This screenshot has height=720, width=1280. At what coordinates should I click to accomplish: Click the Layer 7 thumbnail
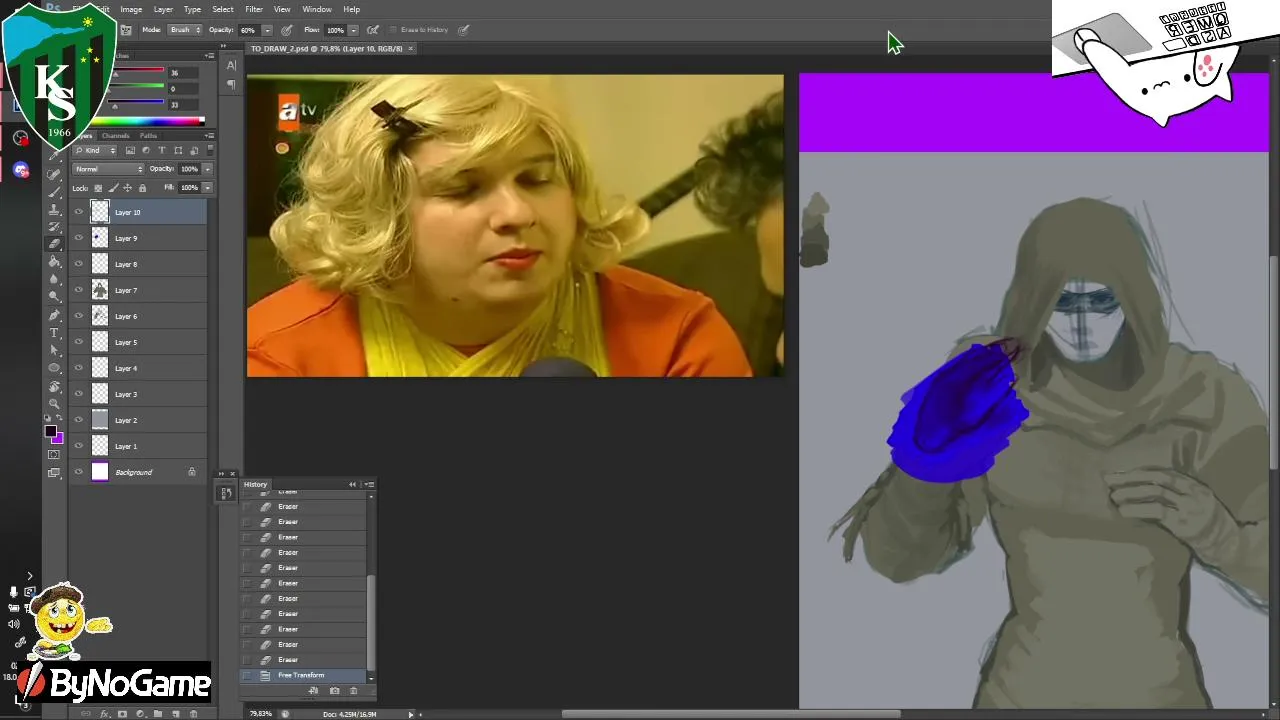click(100, 290)
